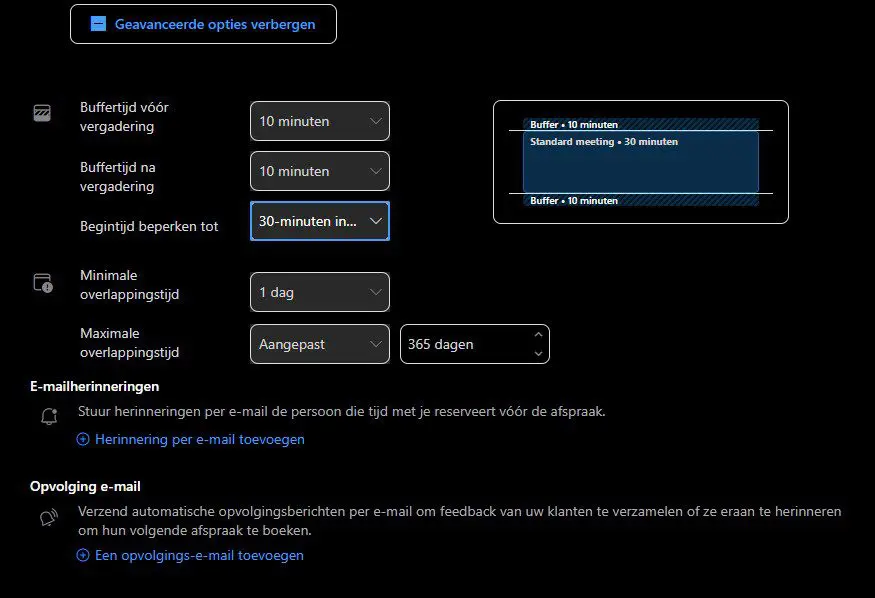Open the Begintijd beperken tot dropdown
The height and width of the screenshot is (598, 875).
point(319,221)
